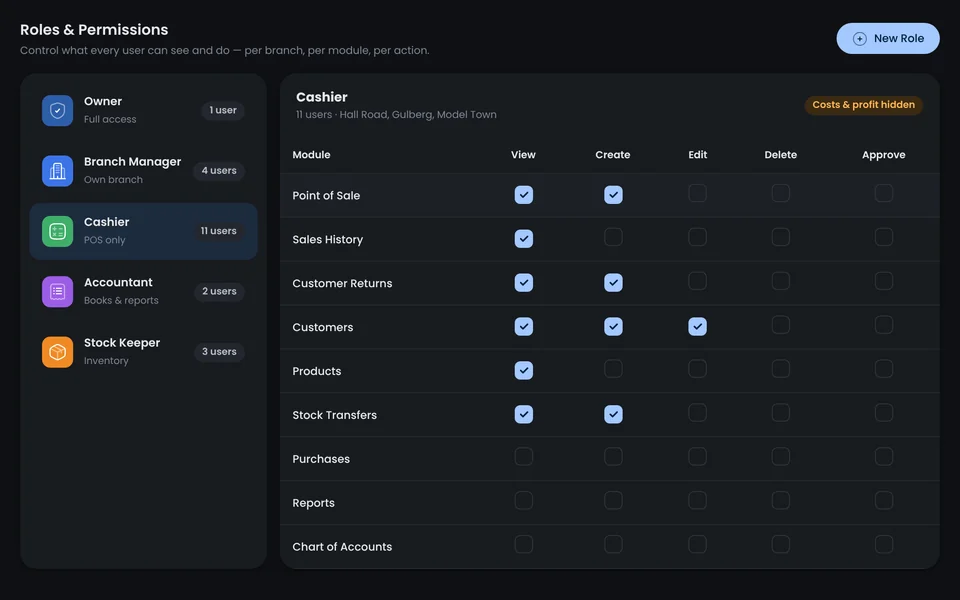This screenshot has height=600, width=960.
Task: Click the Costs & profit hidden badge
Action: coord(863,105)
